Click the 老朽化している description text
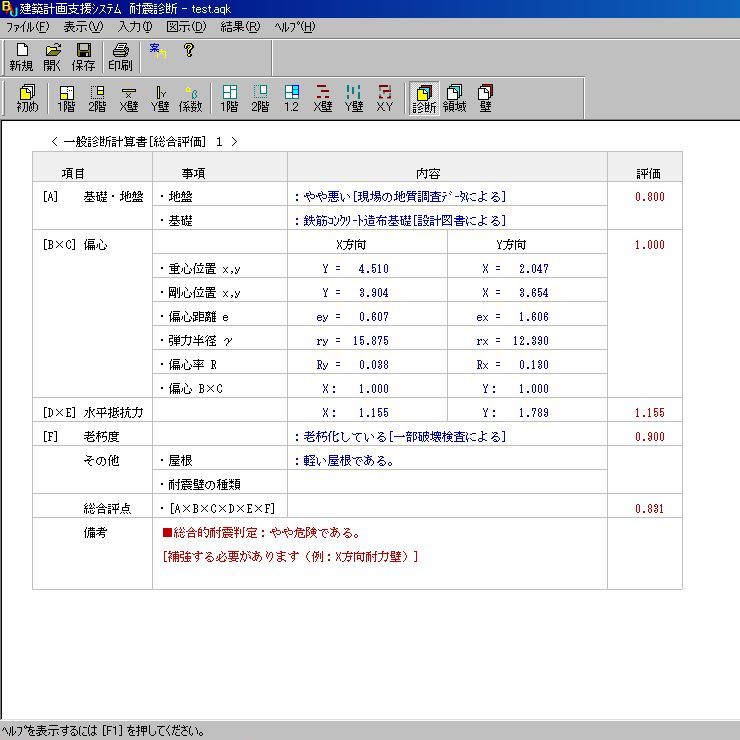The width and height of the screenshot is (740, 740). (x=400, y=437)
